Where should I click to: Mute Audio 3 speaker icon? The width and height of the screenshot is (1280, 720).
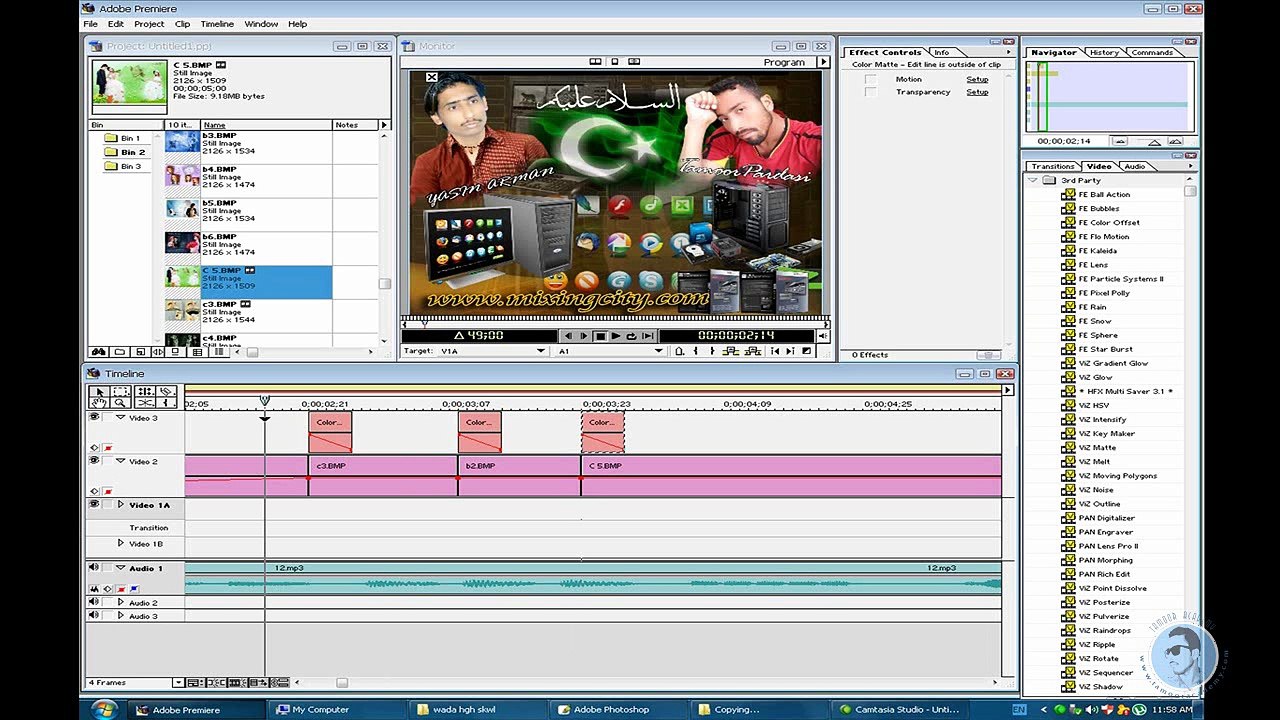coord(94,616)
